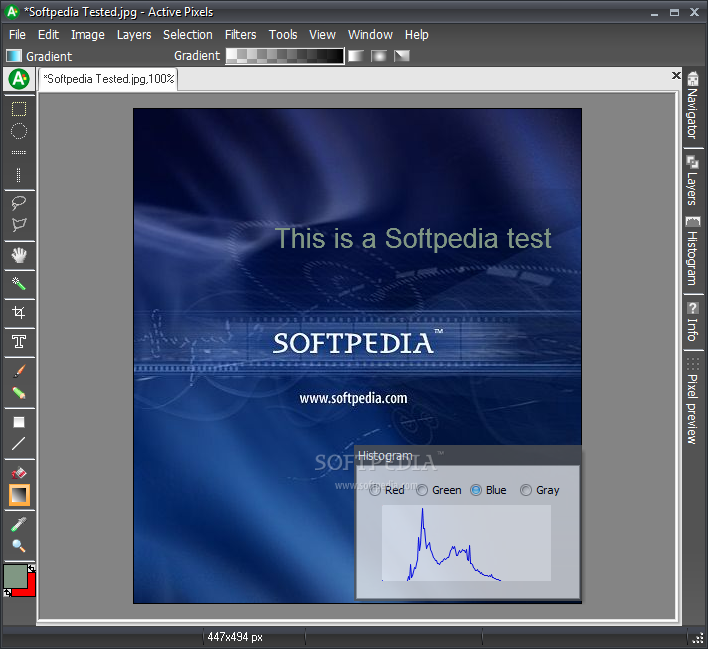
Task: Expand the Histogram side panel
Action: pos(693,251)
